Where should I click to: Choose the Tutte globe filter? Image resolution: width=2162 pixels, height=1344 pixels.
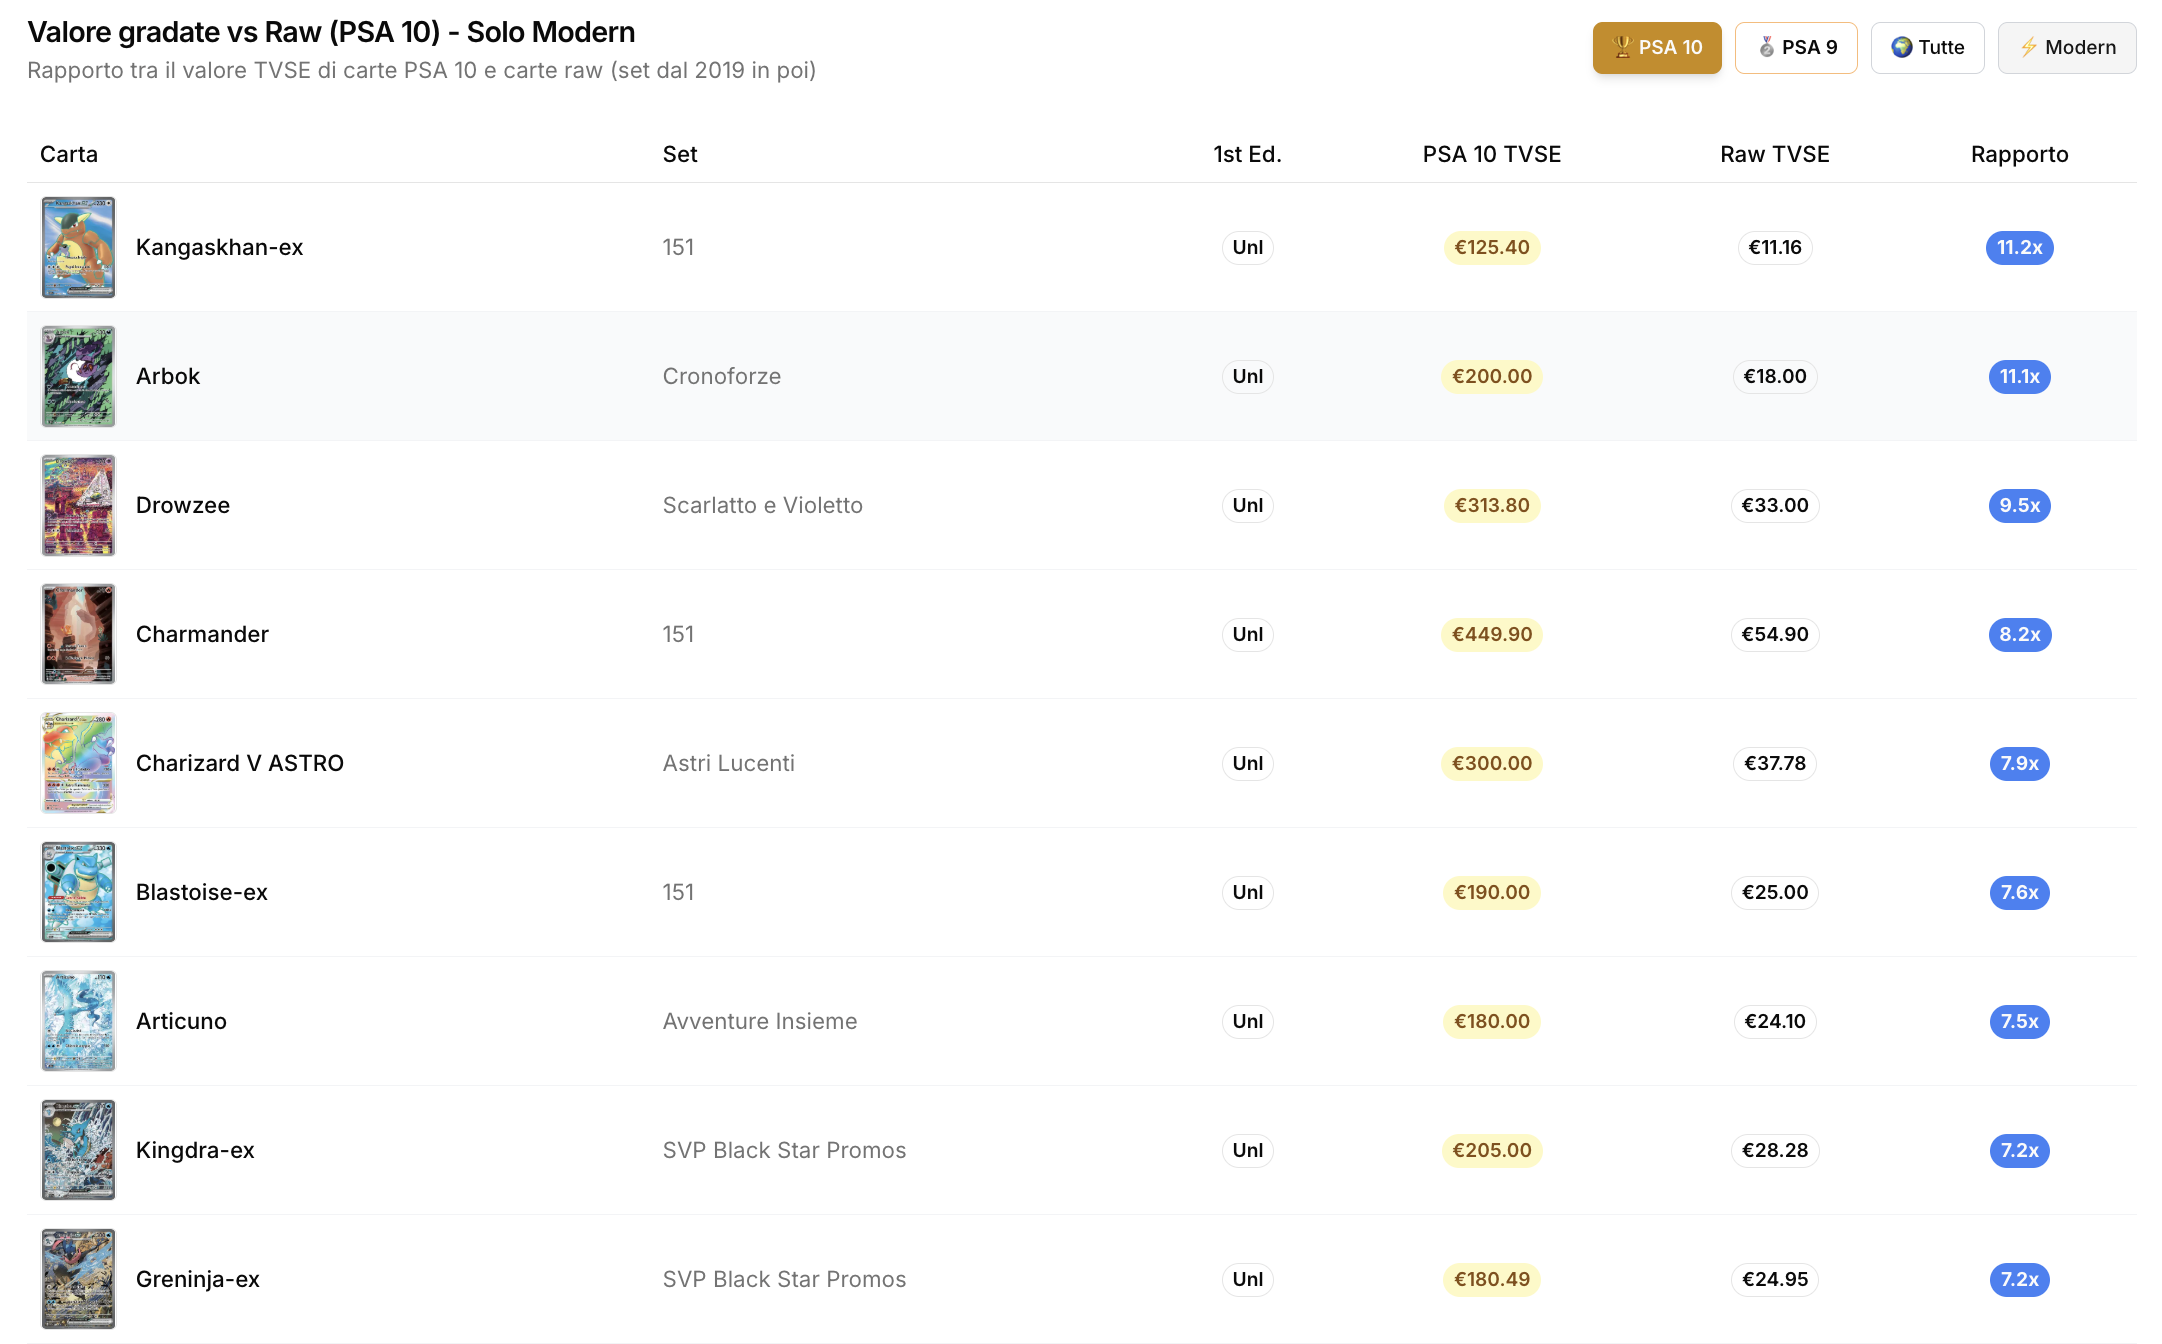[x=1927, y=48]
